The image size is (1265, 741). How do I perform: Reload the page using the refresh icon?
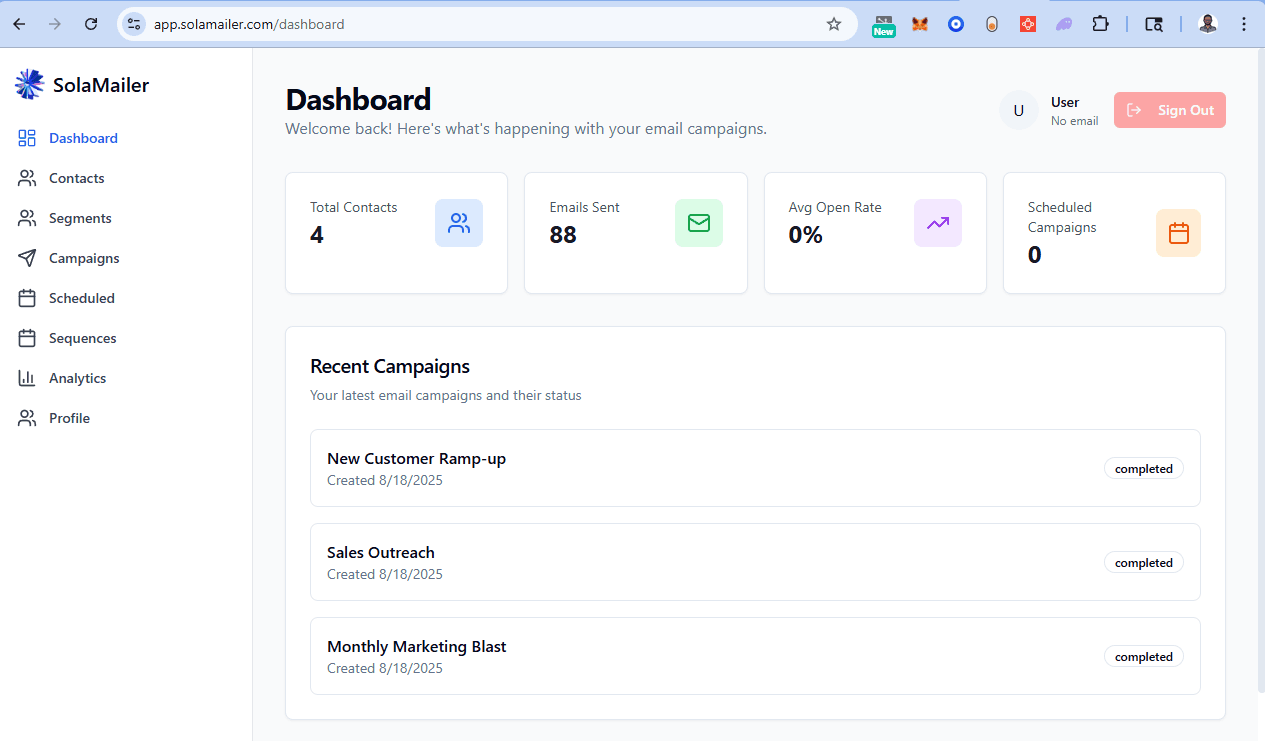pos(91,24)
